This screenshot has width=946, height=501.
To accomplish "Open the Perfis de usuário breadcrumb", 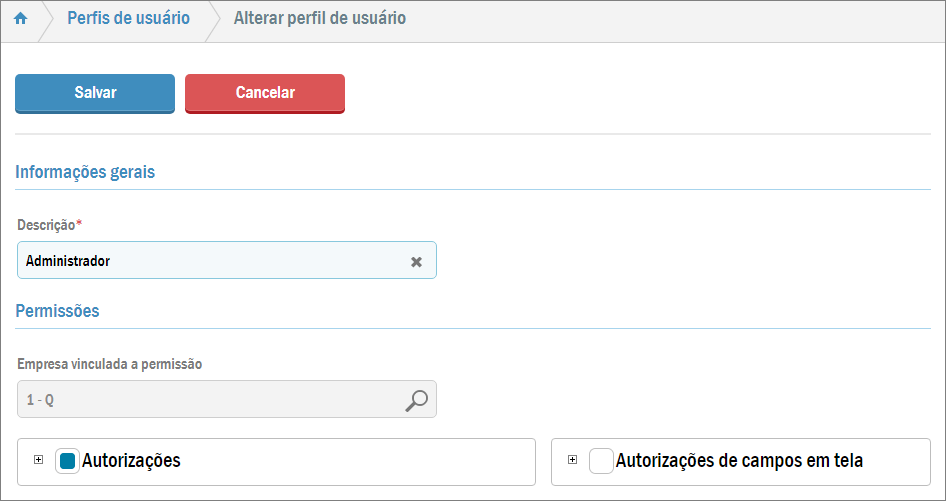I will 128,19.
